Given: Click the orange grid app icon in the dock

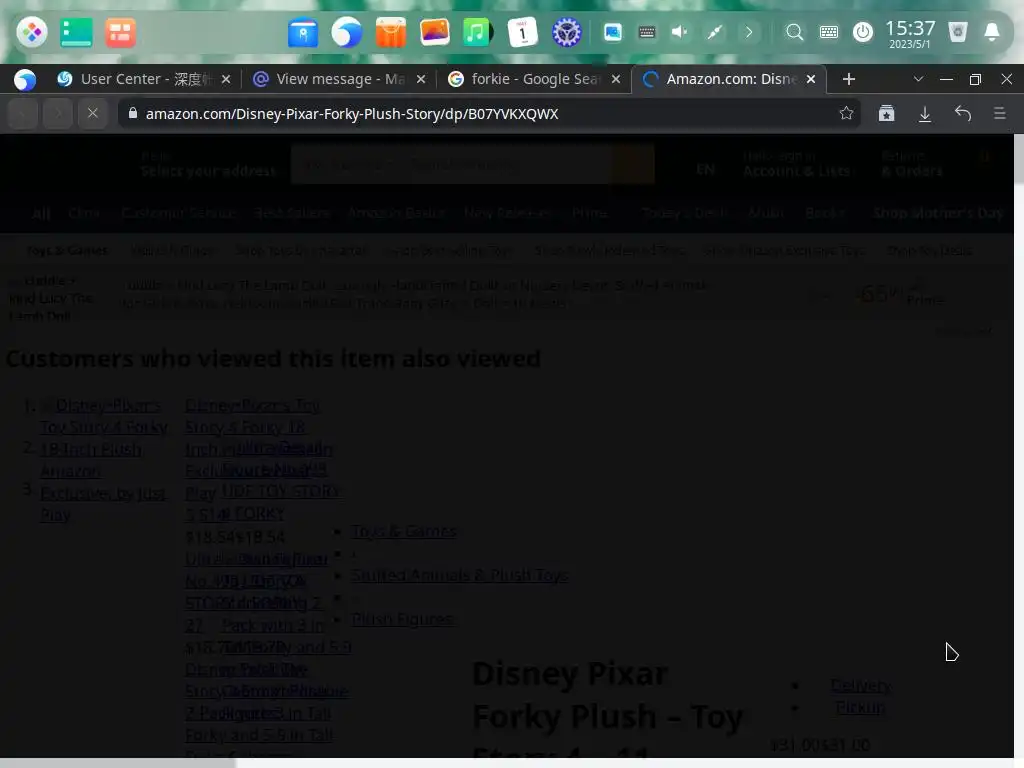Looking at the screenshot, I should tap(120, 32).
